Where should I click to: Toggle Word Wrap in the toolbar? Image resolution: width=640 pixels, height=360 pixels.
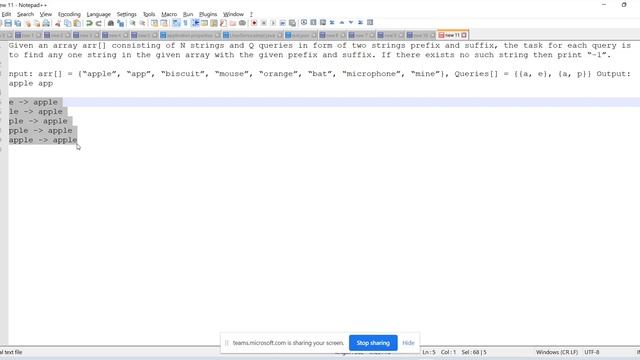pyautogui.click(x=176, y=23)
